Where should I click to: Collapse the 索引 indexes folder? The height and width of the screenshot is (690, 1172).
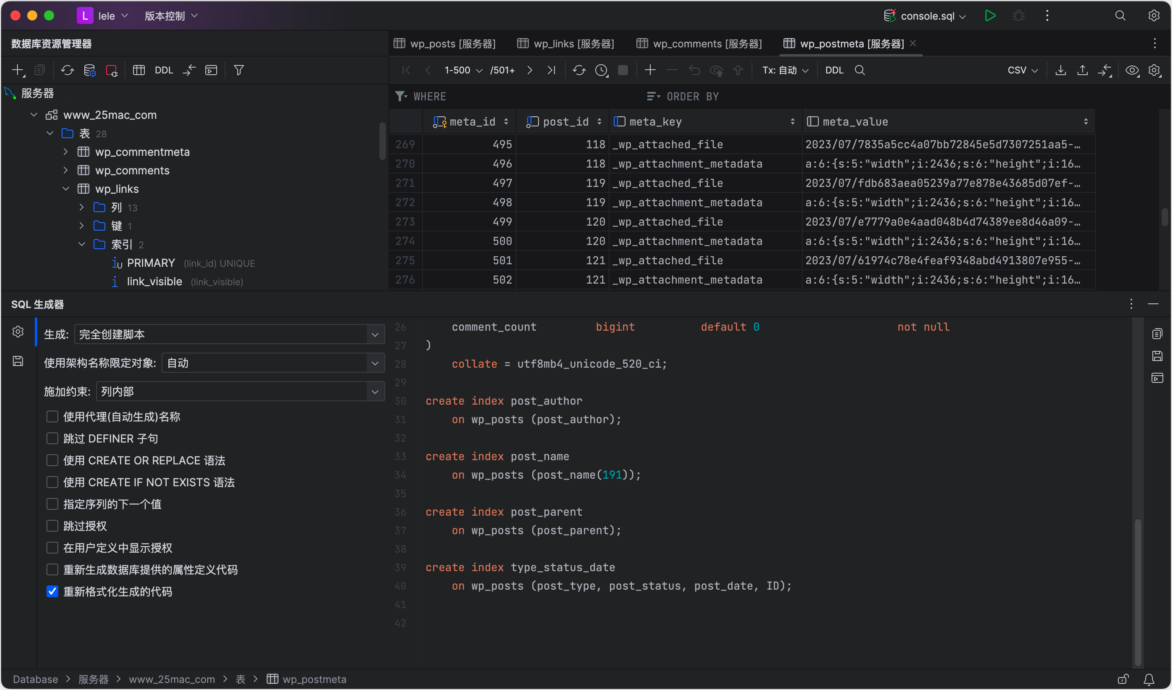82,244
